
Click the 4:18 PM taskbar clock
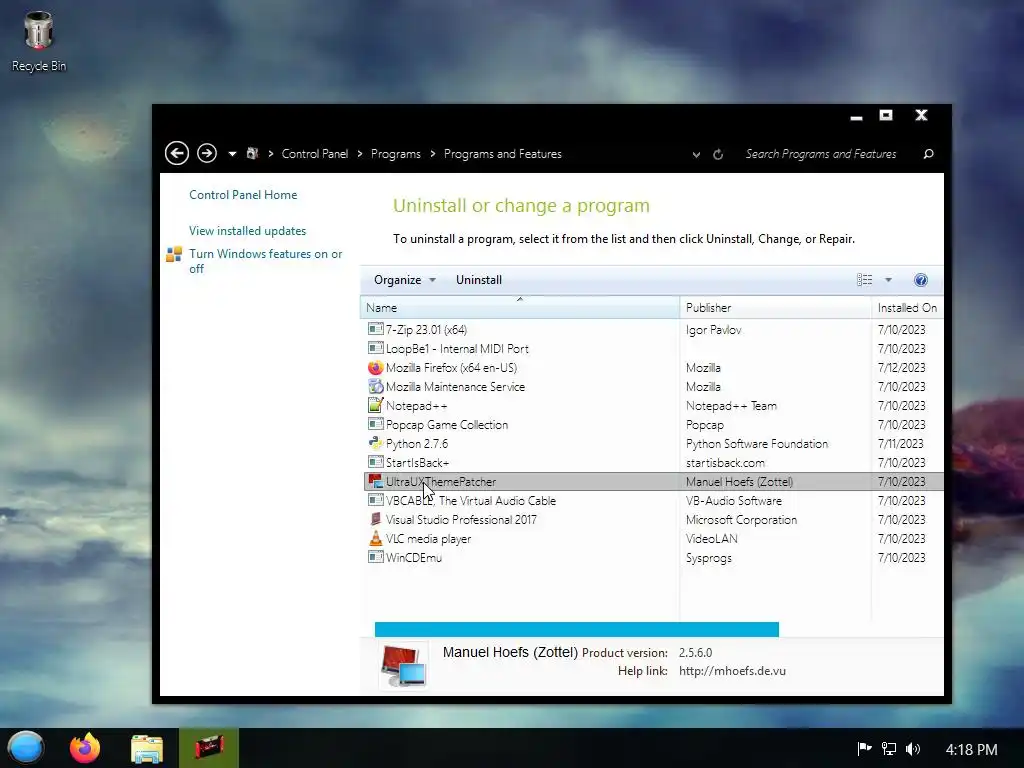(971, 749)
